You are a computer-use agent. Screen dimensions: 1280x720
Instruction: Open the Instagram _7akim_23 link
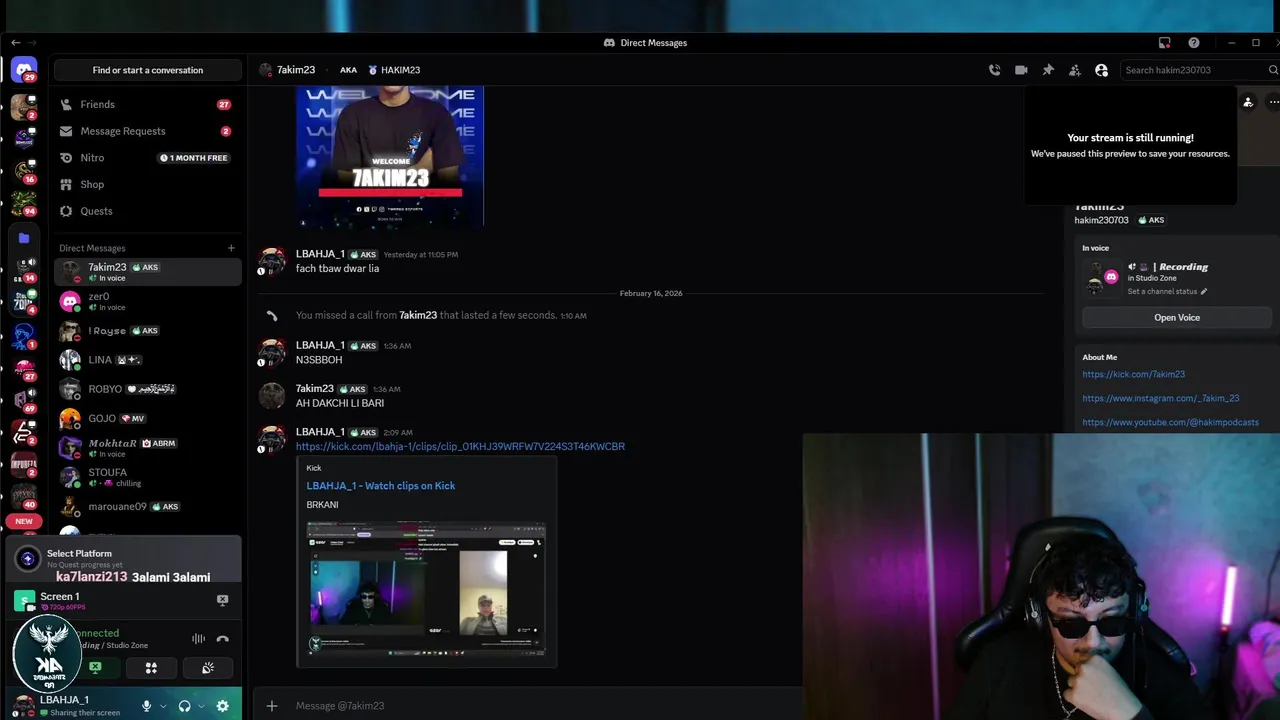[x=1160, y=398]
